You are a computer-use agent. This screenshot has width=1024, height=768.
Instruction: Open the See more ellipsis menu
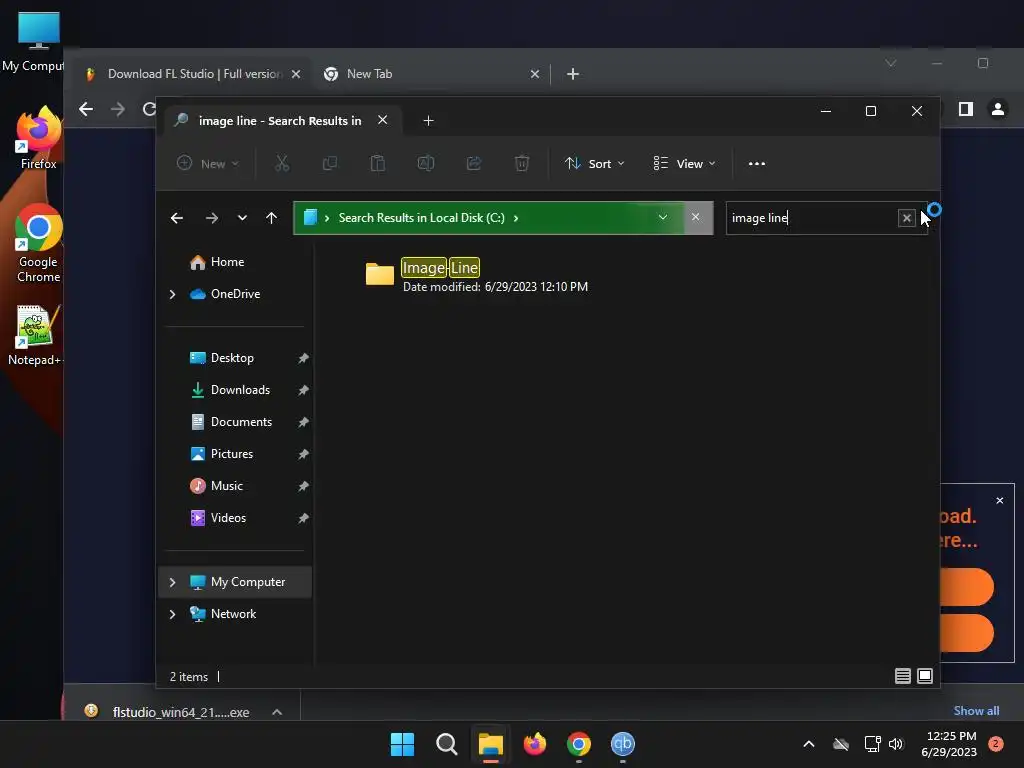click(756, 164)
